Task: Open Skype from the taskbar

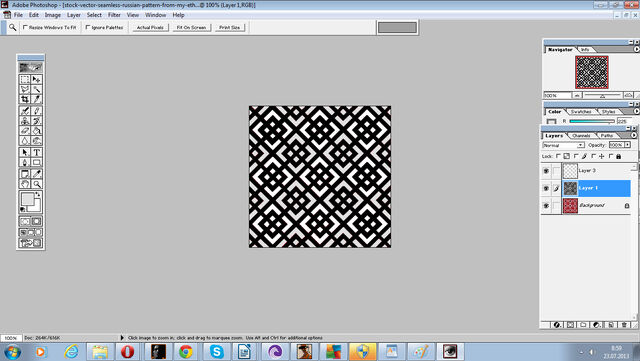Action: point(216,352)
